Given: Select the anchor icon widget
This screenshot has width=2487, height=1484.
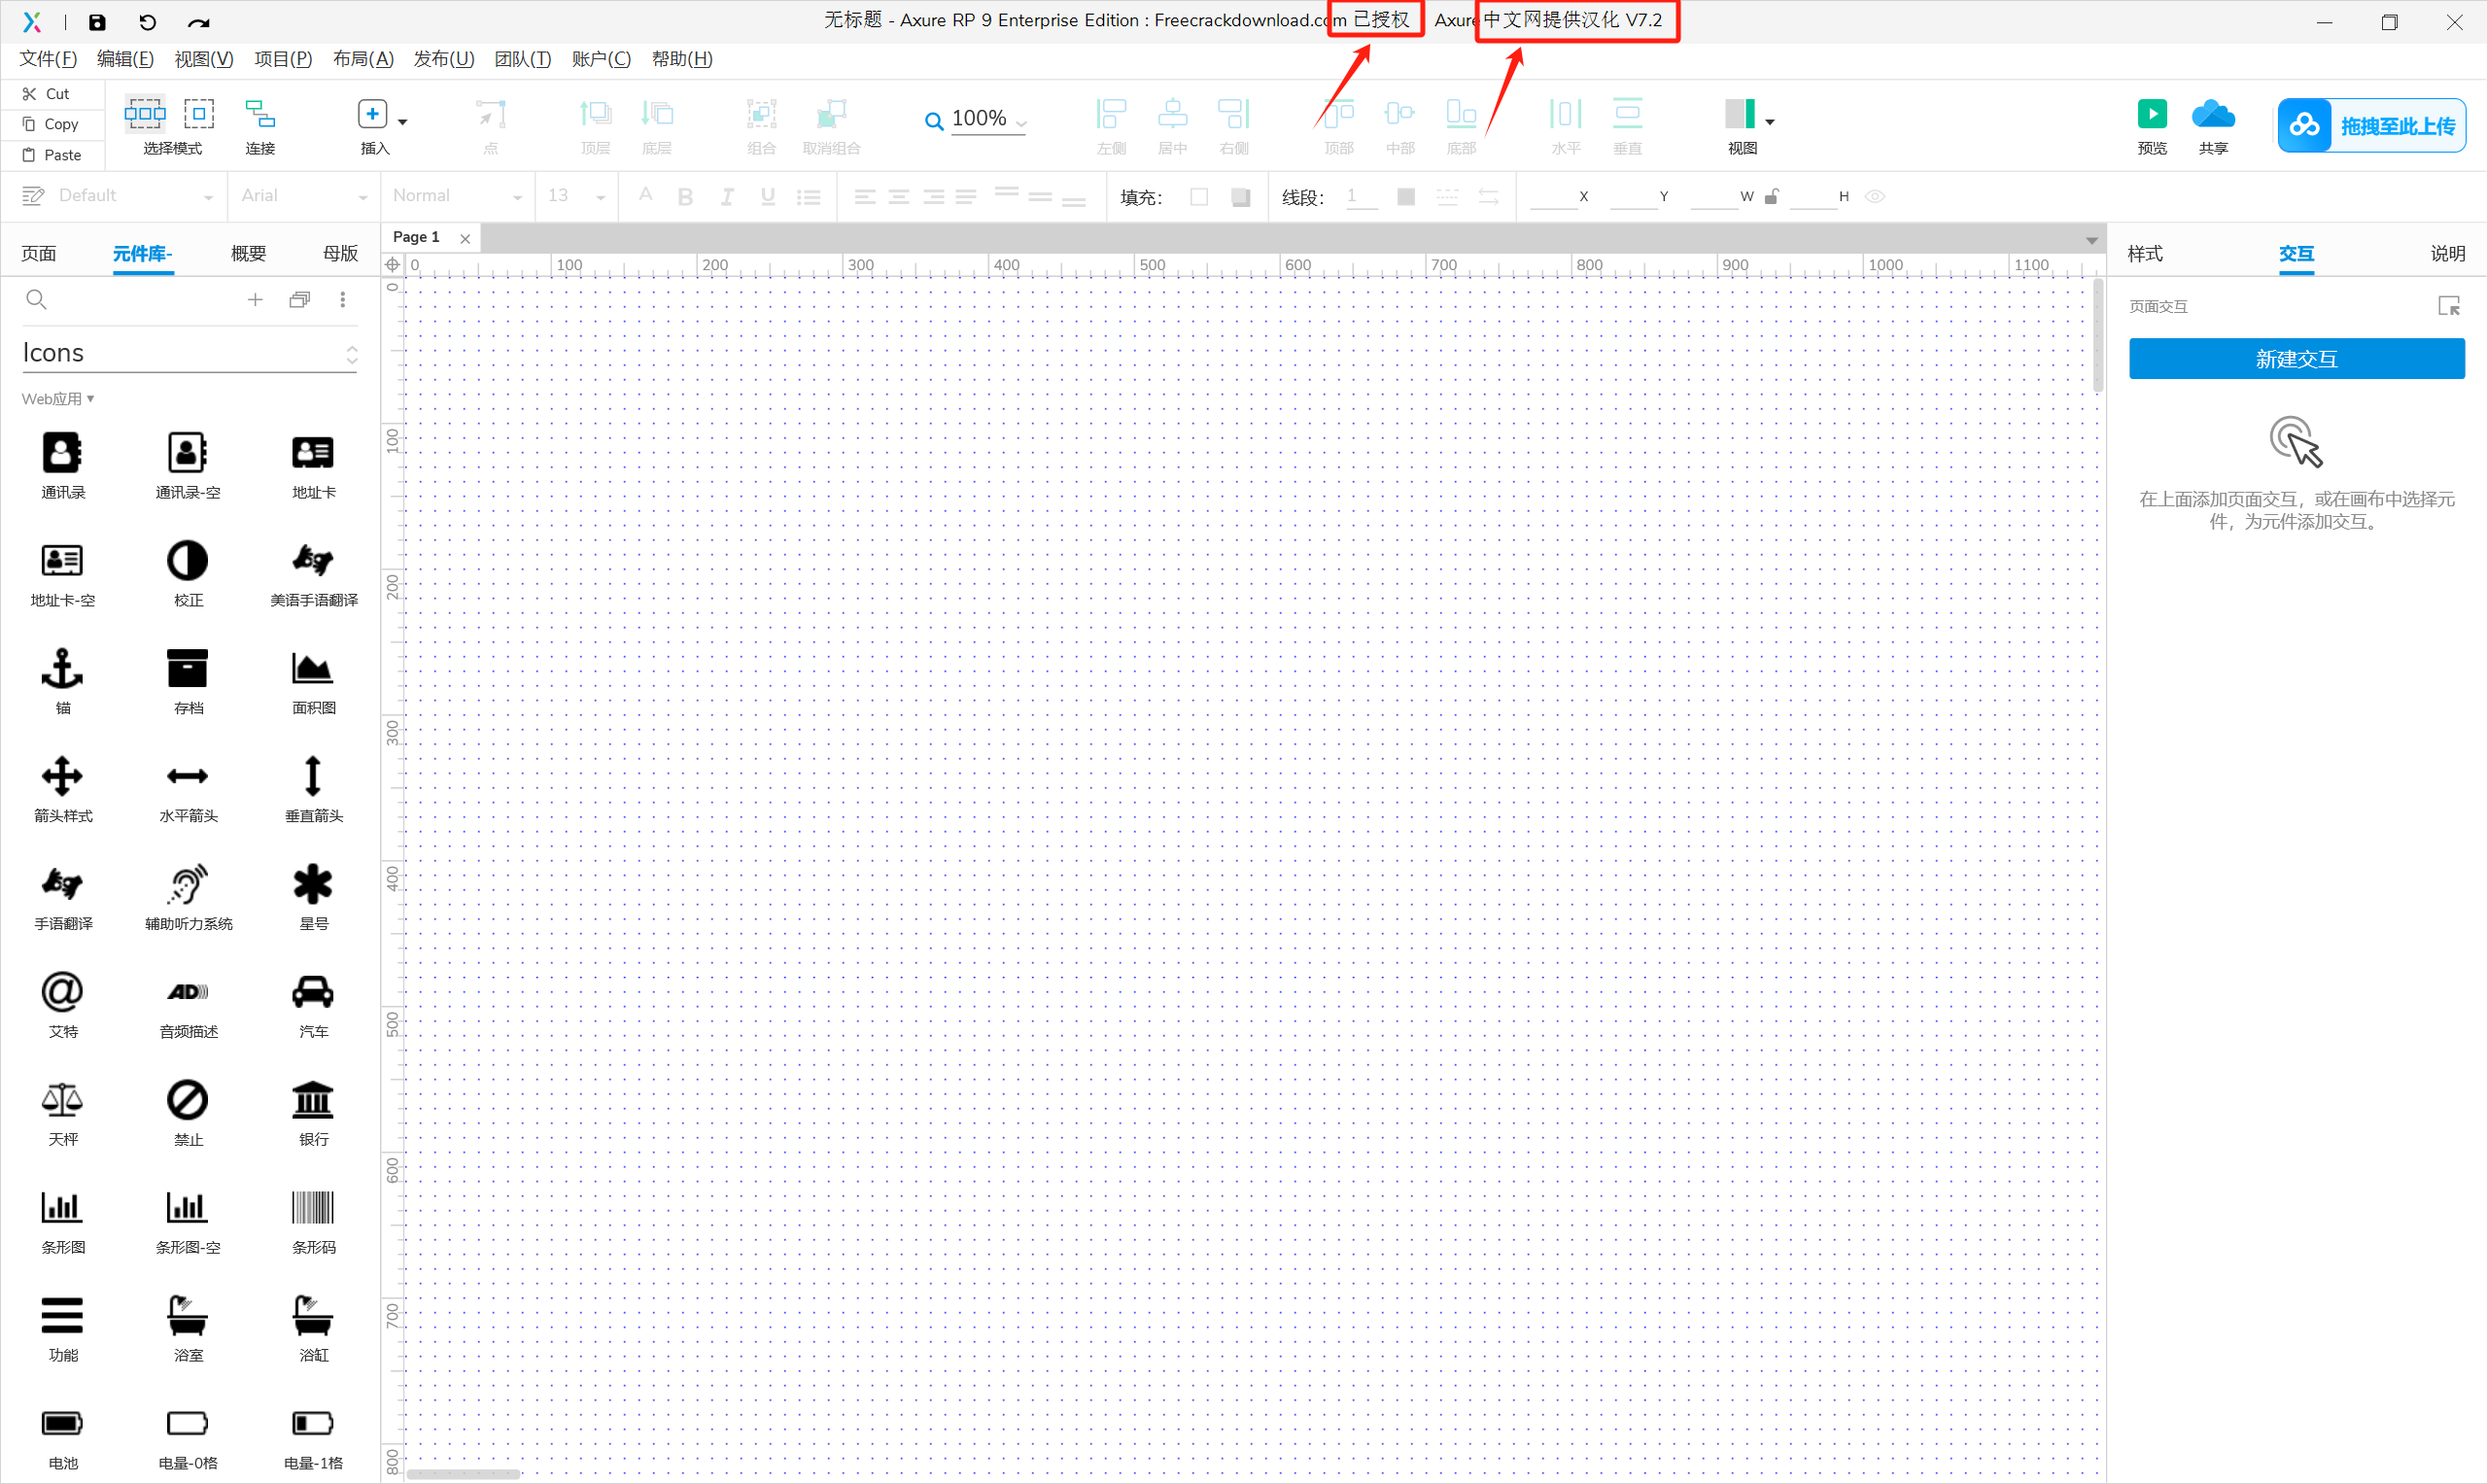Looking at the screenshot, I should coord(62,668).
